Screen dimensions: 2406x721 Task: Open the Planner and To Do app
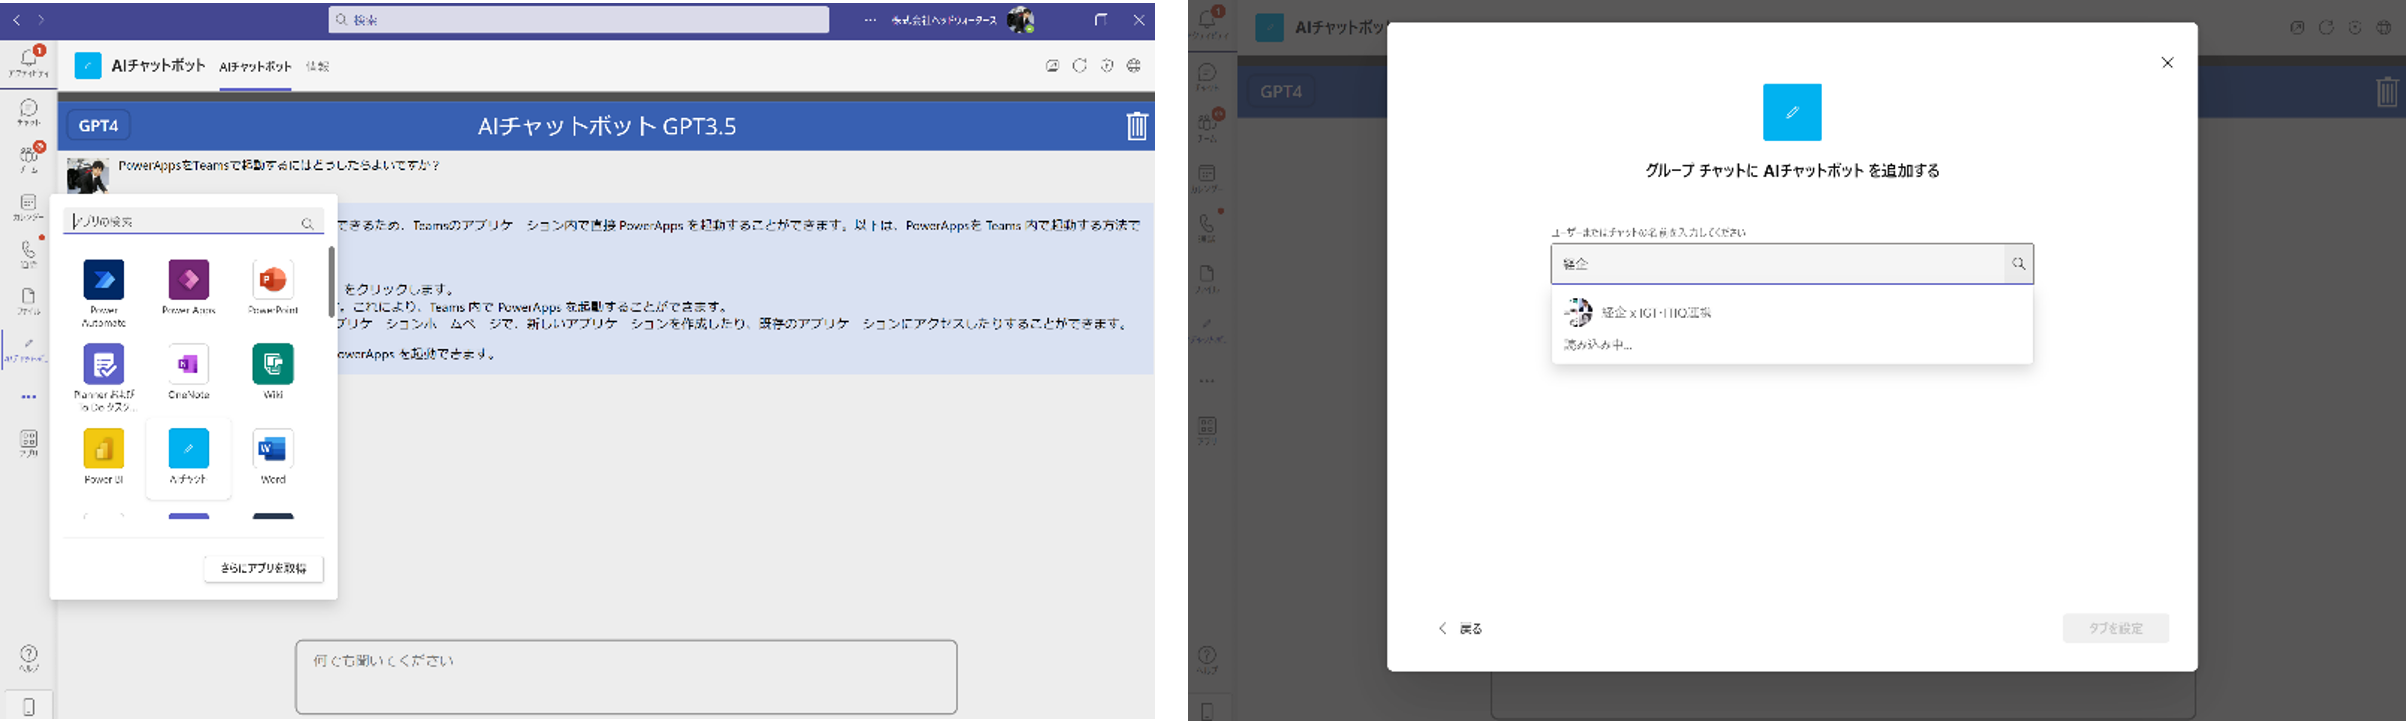[104, 364]
